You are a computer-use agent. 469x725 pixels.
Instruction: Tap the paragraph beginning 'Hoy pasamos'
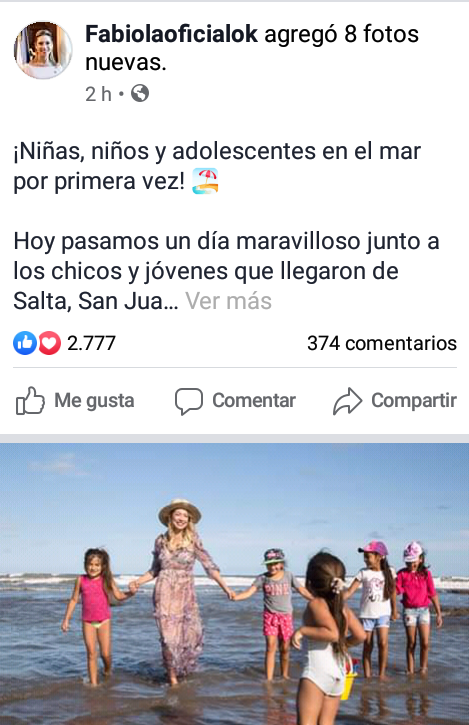pos(226,271)
